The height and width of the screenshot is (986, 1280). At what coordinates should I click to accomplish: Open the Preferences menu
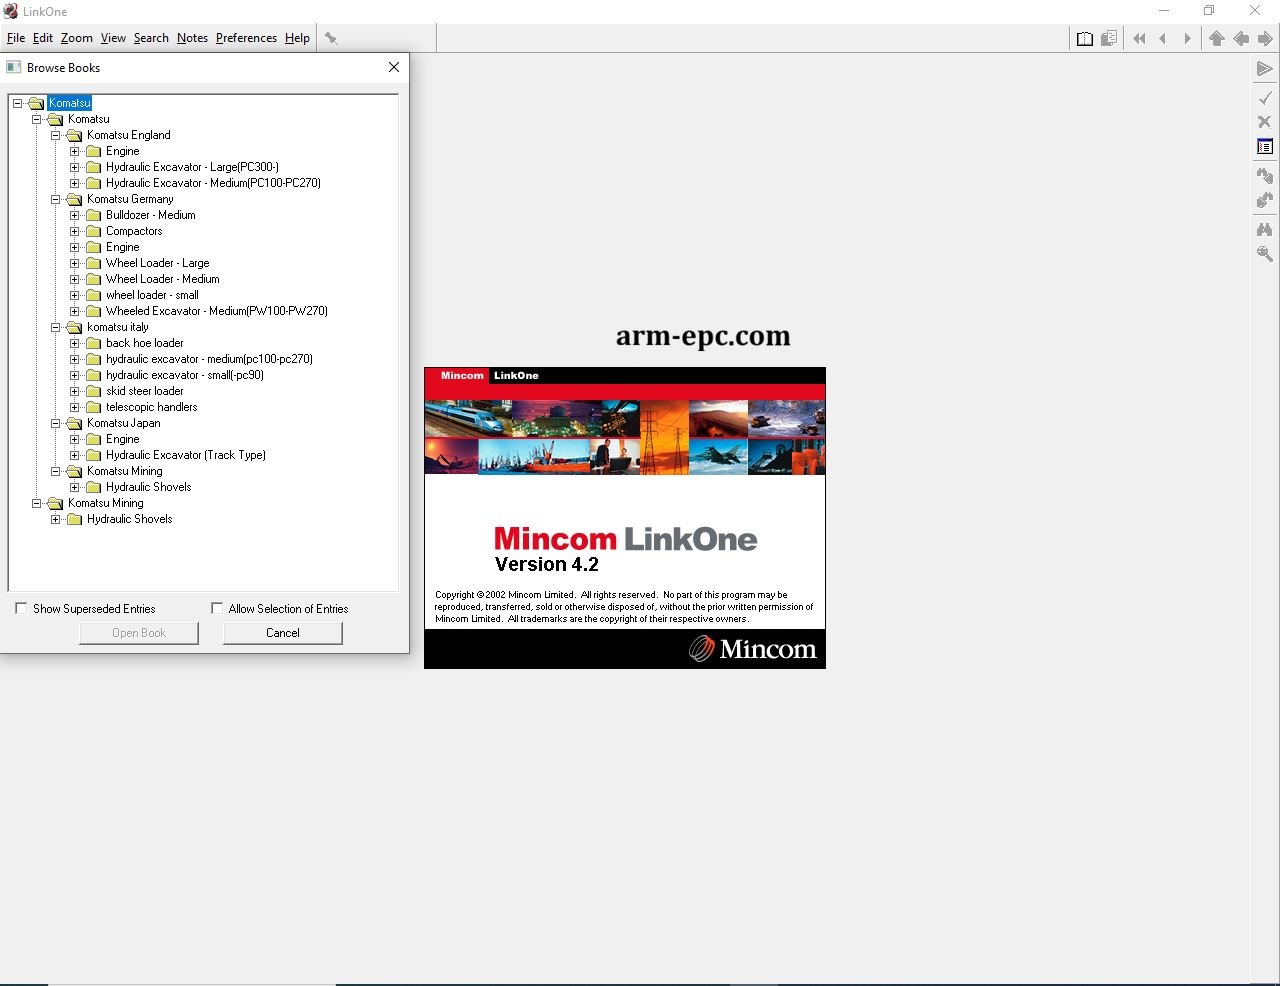[246, 38]
